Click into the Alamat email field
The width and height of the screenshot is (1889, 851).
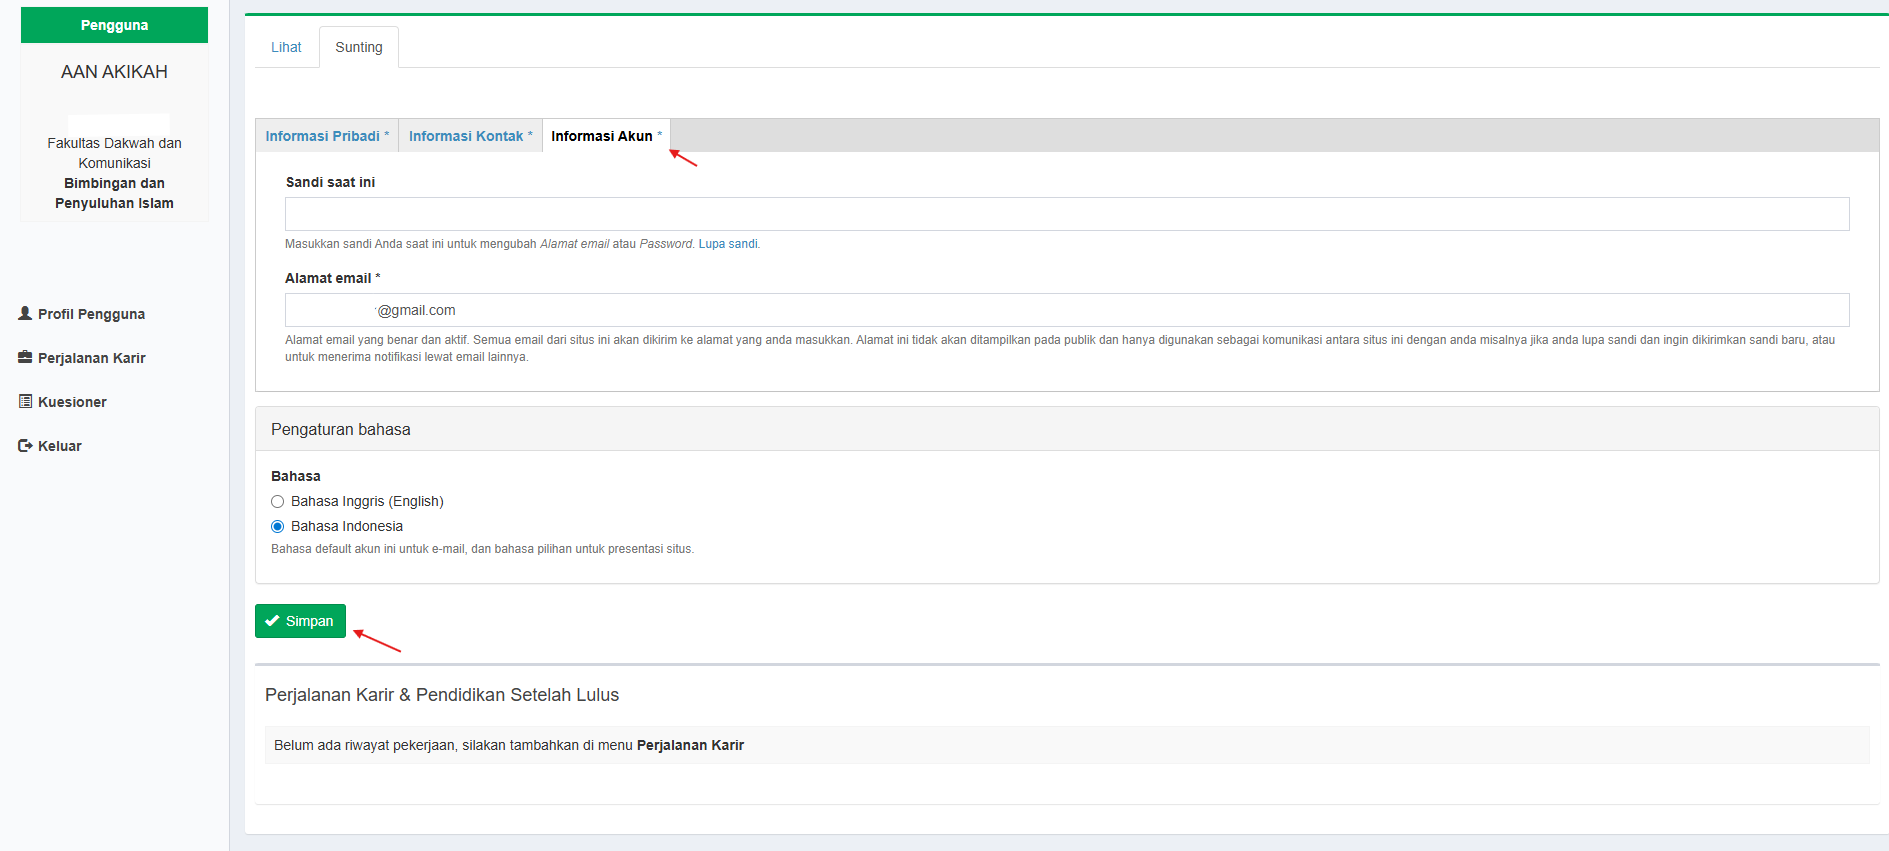pos(1066,310)
